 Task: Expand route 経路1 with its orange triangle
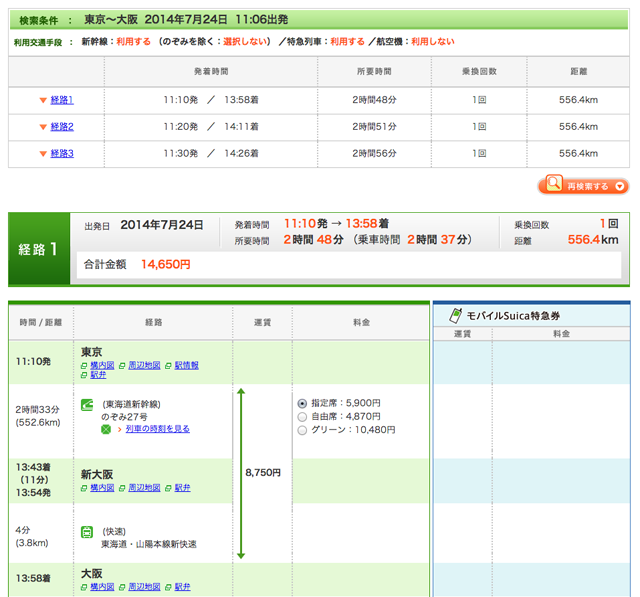(x=43, y=100)
